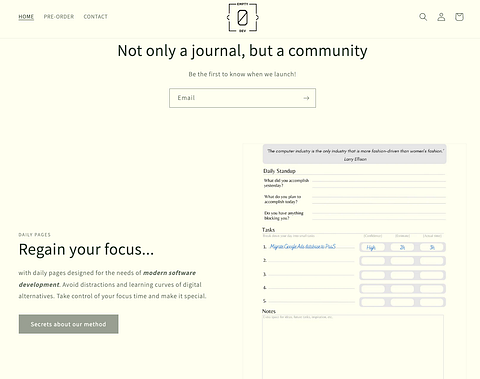Open the Contact menu item
This screenshot has width=480, height=379.
click(x=96, y=17)
